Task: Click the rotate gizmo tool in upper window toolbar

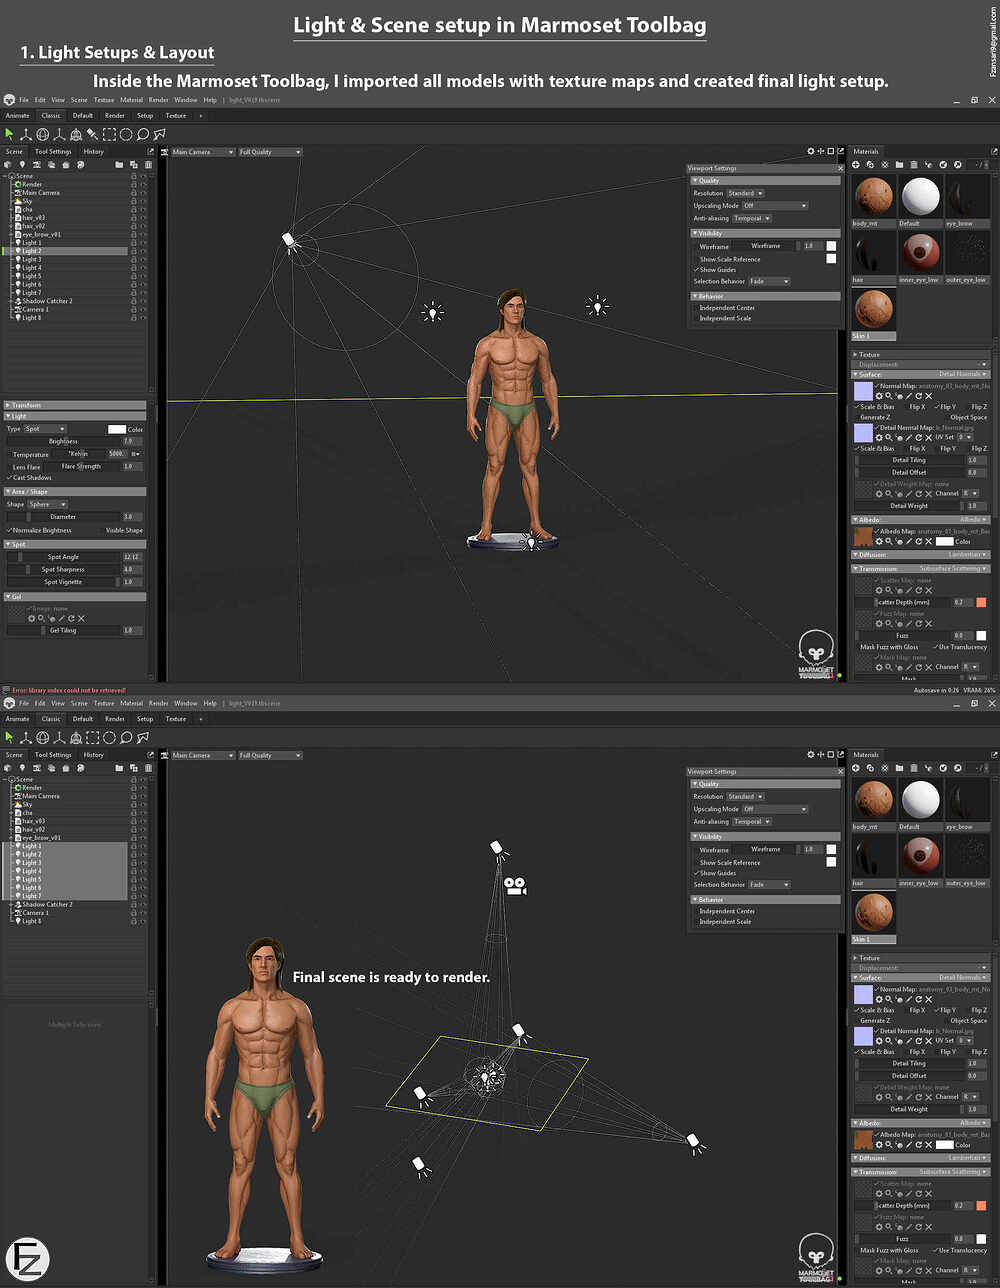Action: pyautogui.click(x=43, y=133)
